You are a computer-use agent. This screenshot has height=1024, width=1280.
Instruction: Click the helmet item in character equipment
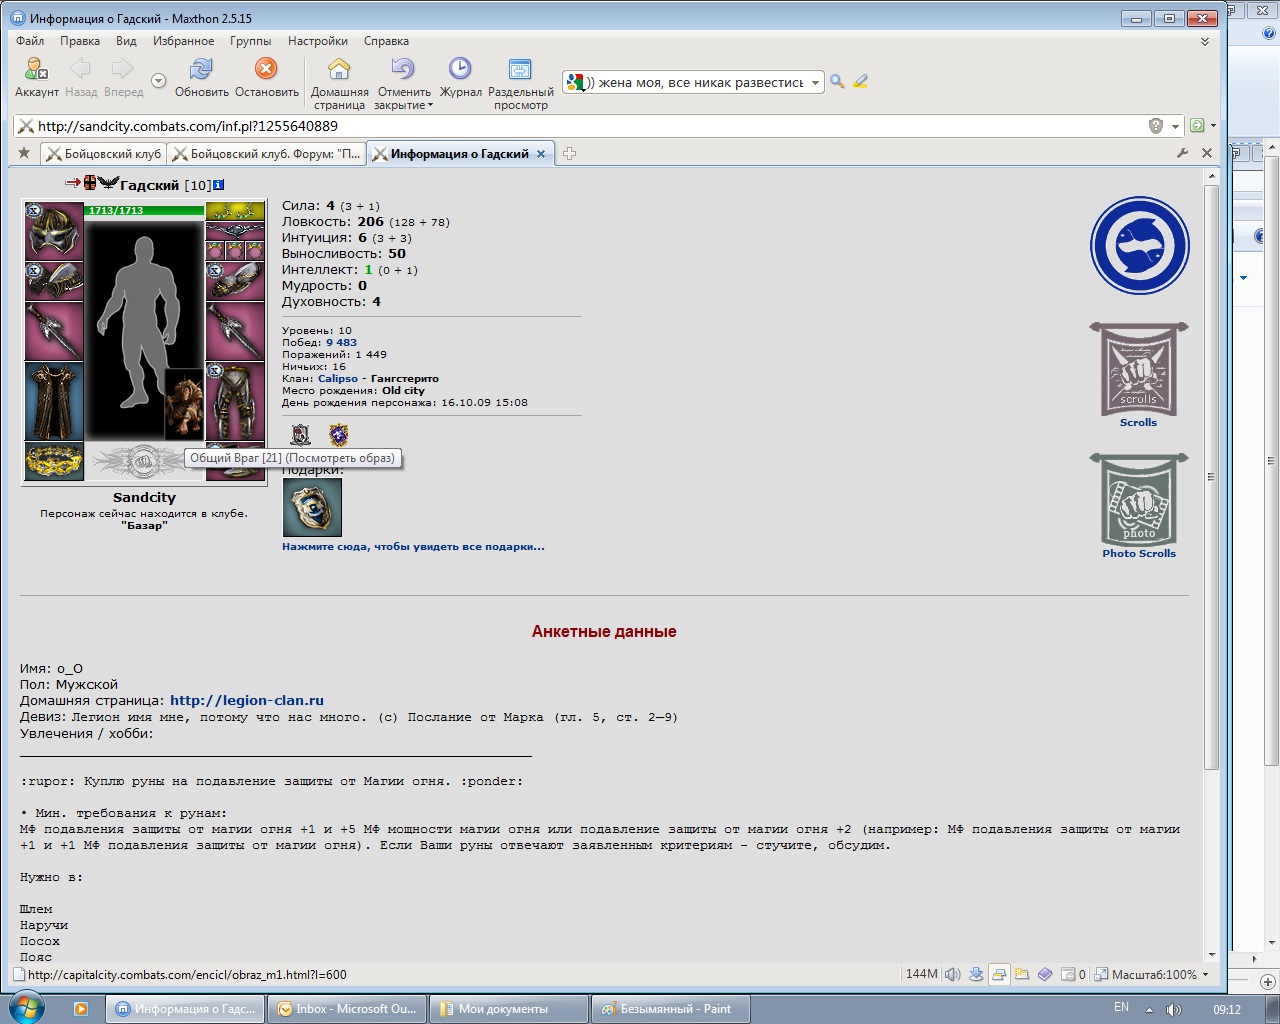(x=54, y=232)
